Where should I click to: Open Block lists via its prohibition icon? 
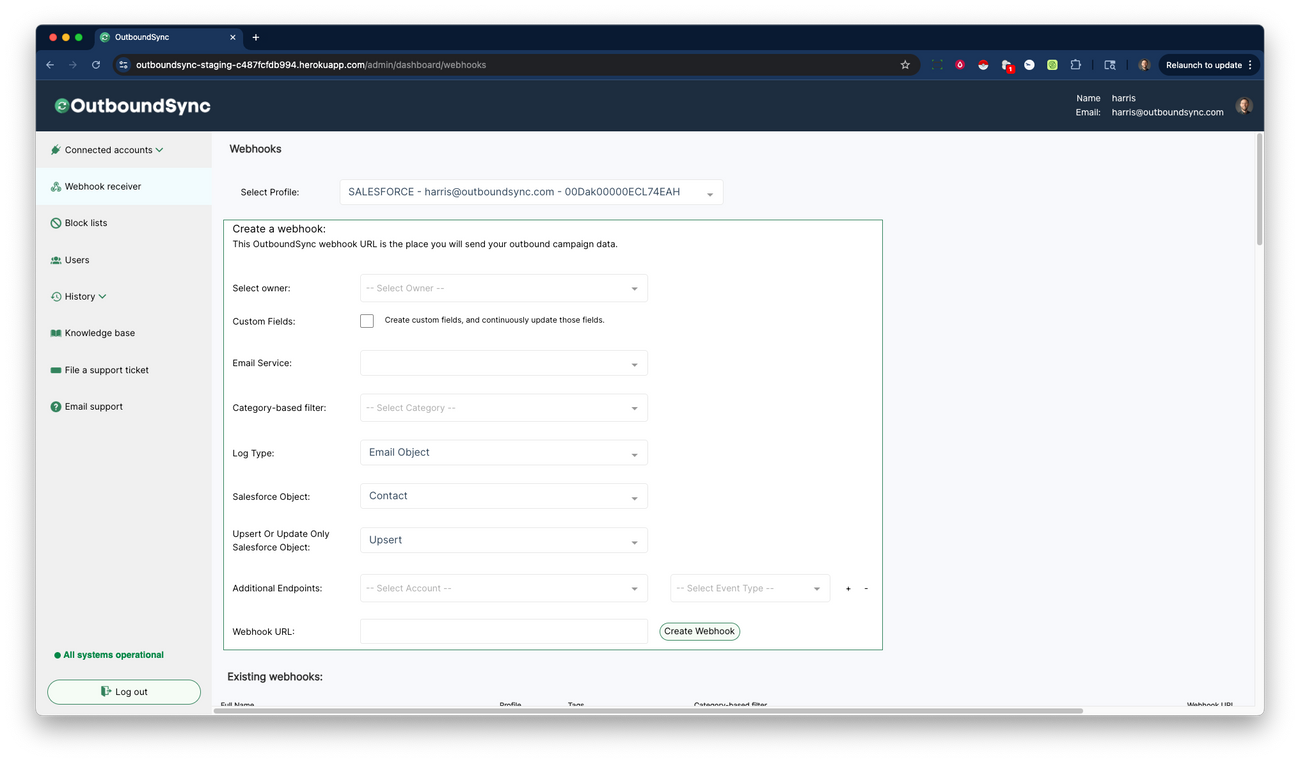click(x=56, y=222)
